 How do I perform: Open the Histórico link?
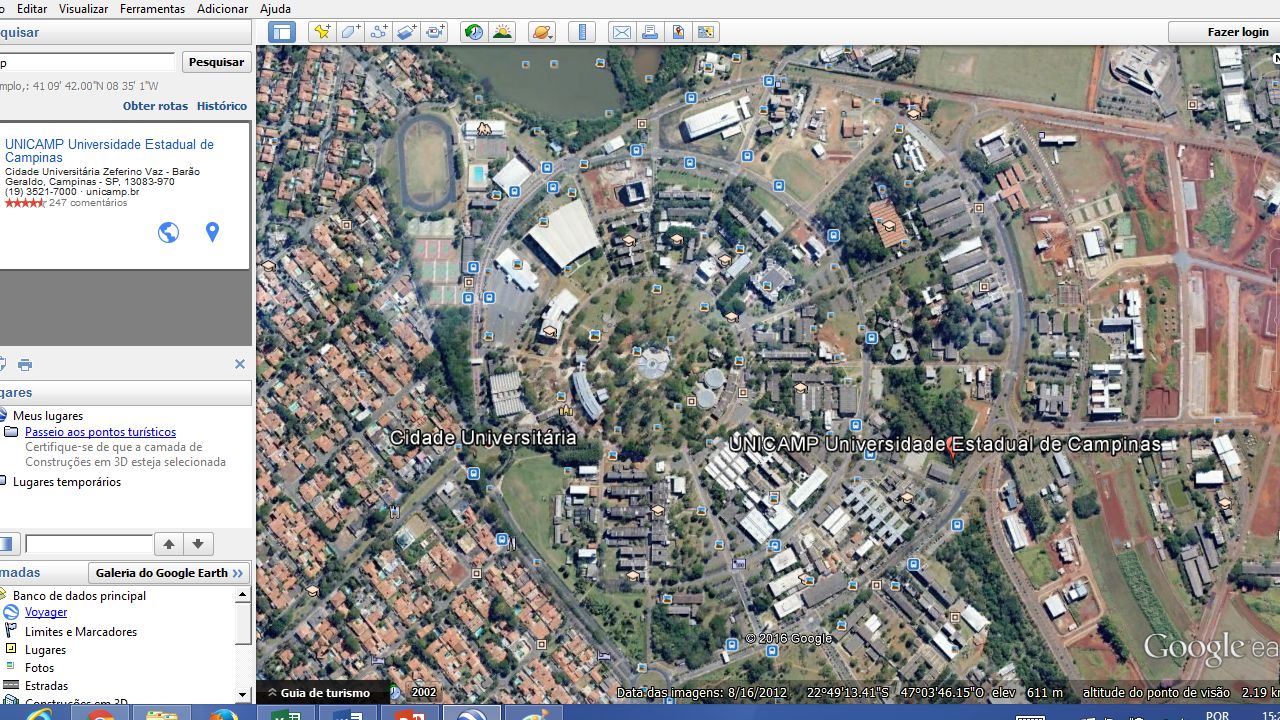(x=222, y=106)
